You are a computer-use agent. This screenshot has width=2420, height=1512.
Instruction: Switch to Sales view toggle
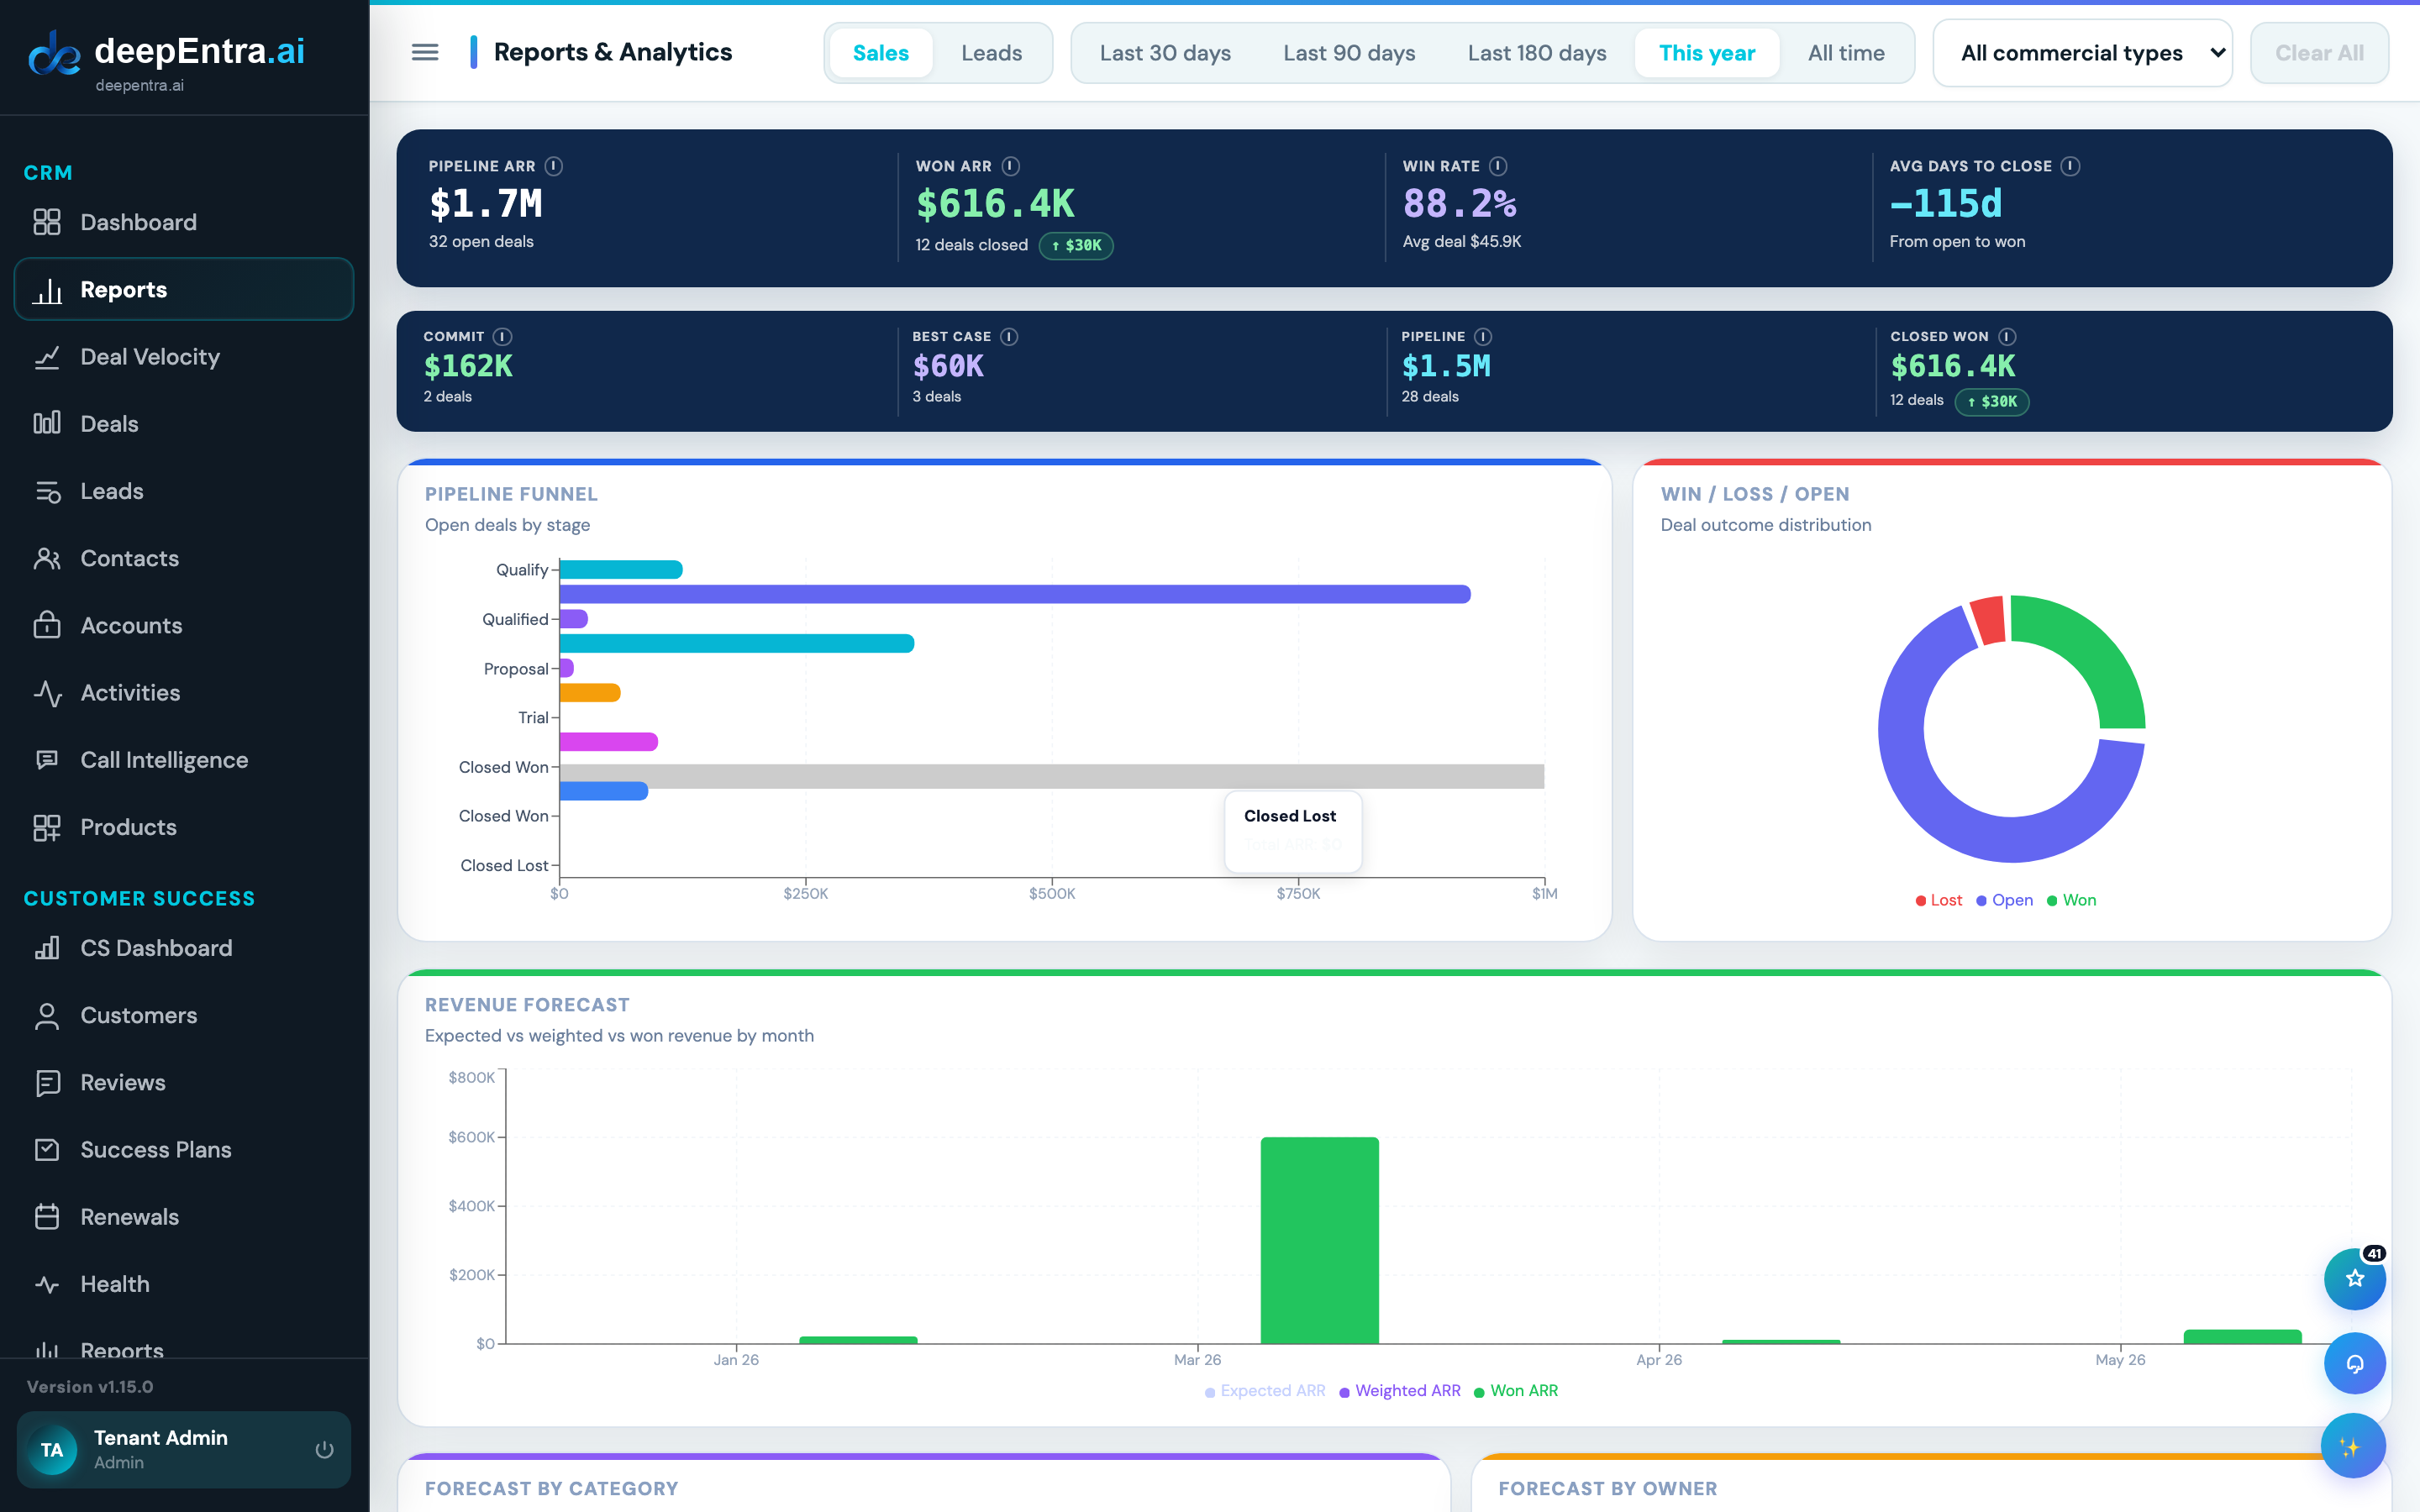[x=880, y=53]
